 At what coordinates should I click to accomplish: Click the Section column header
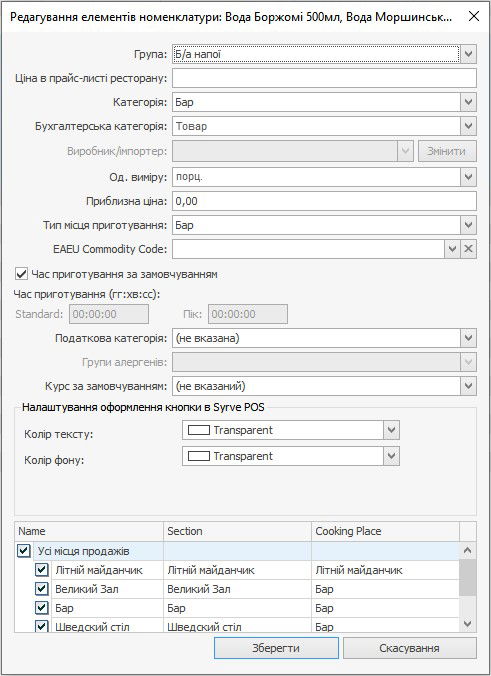(x=237, y=531)
